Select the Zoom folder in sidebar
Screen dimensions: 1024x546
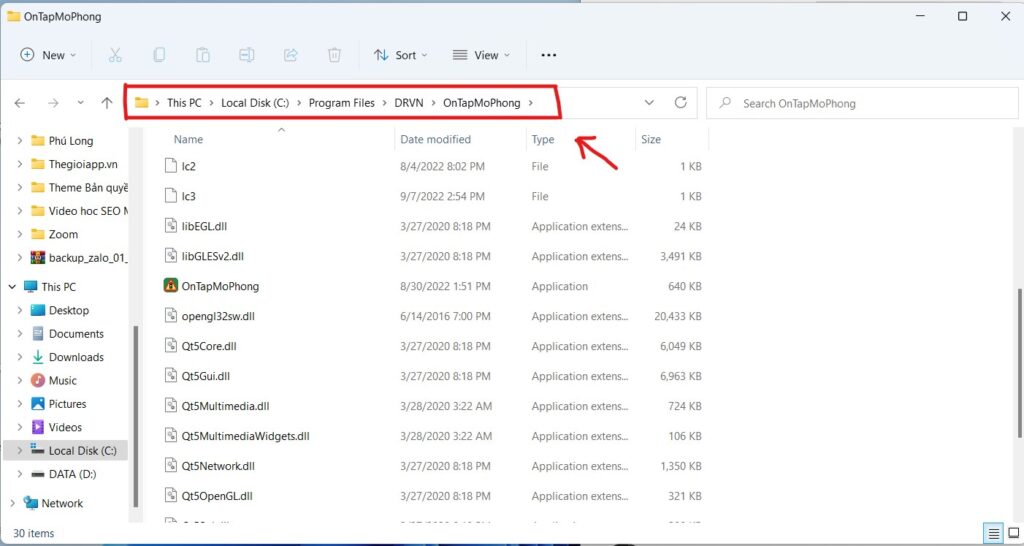pos(63,234)
